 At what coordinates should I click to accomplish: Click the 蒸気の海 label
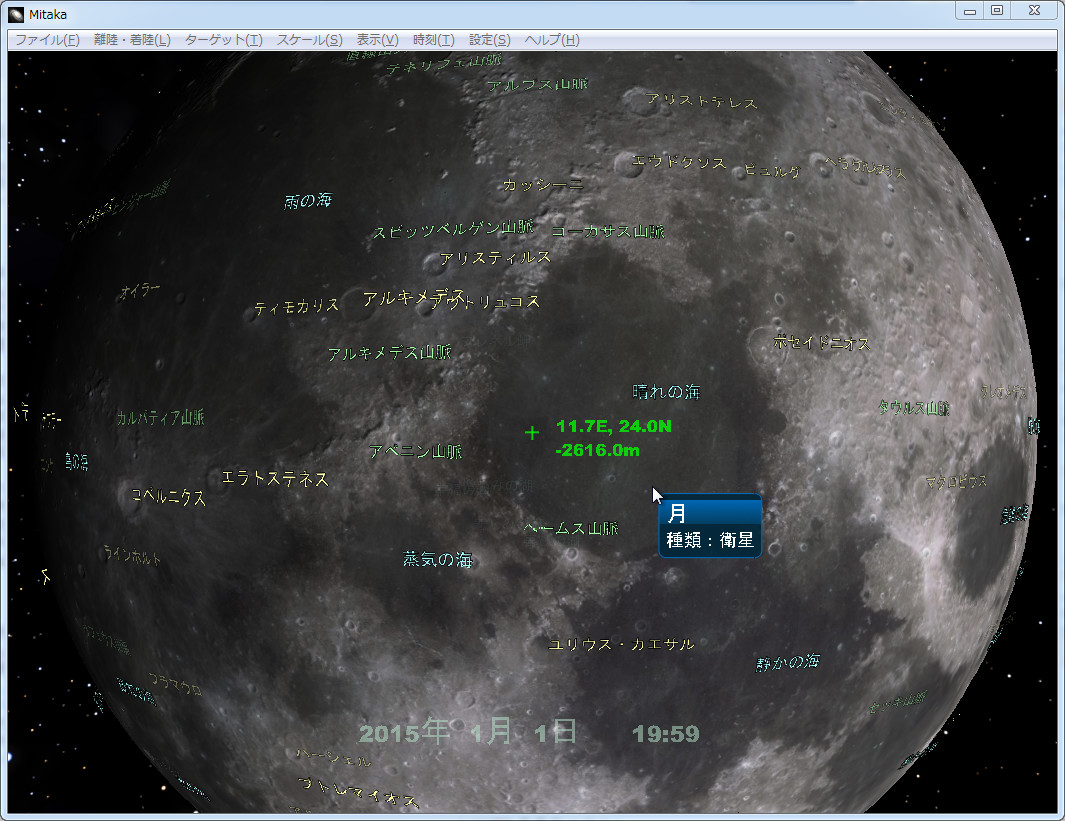[x=437, y=560]
